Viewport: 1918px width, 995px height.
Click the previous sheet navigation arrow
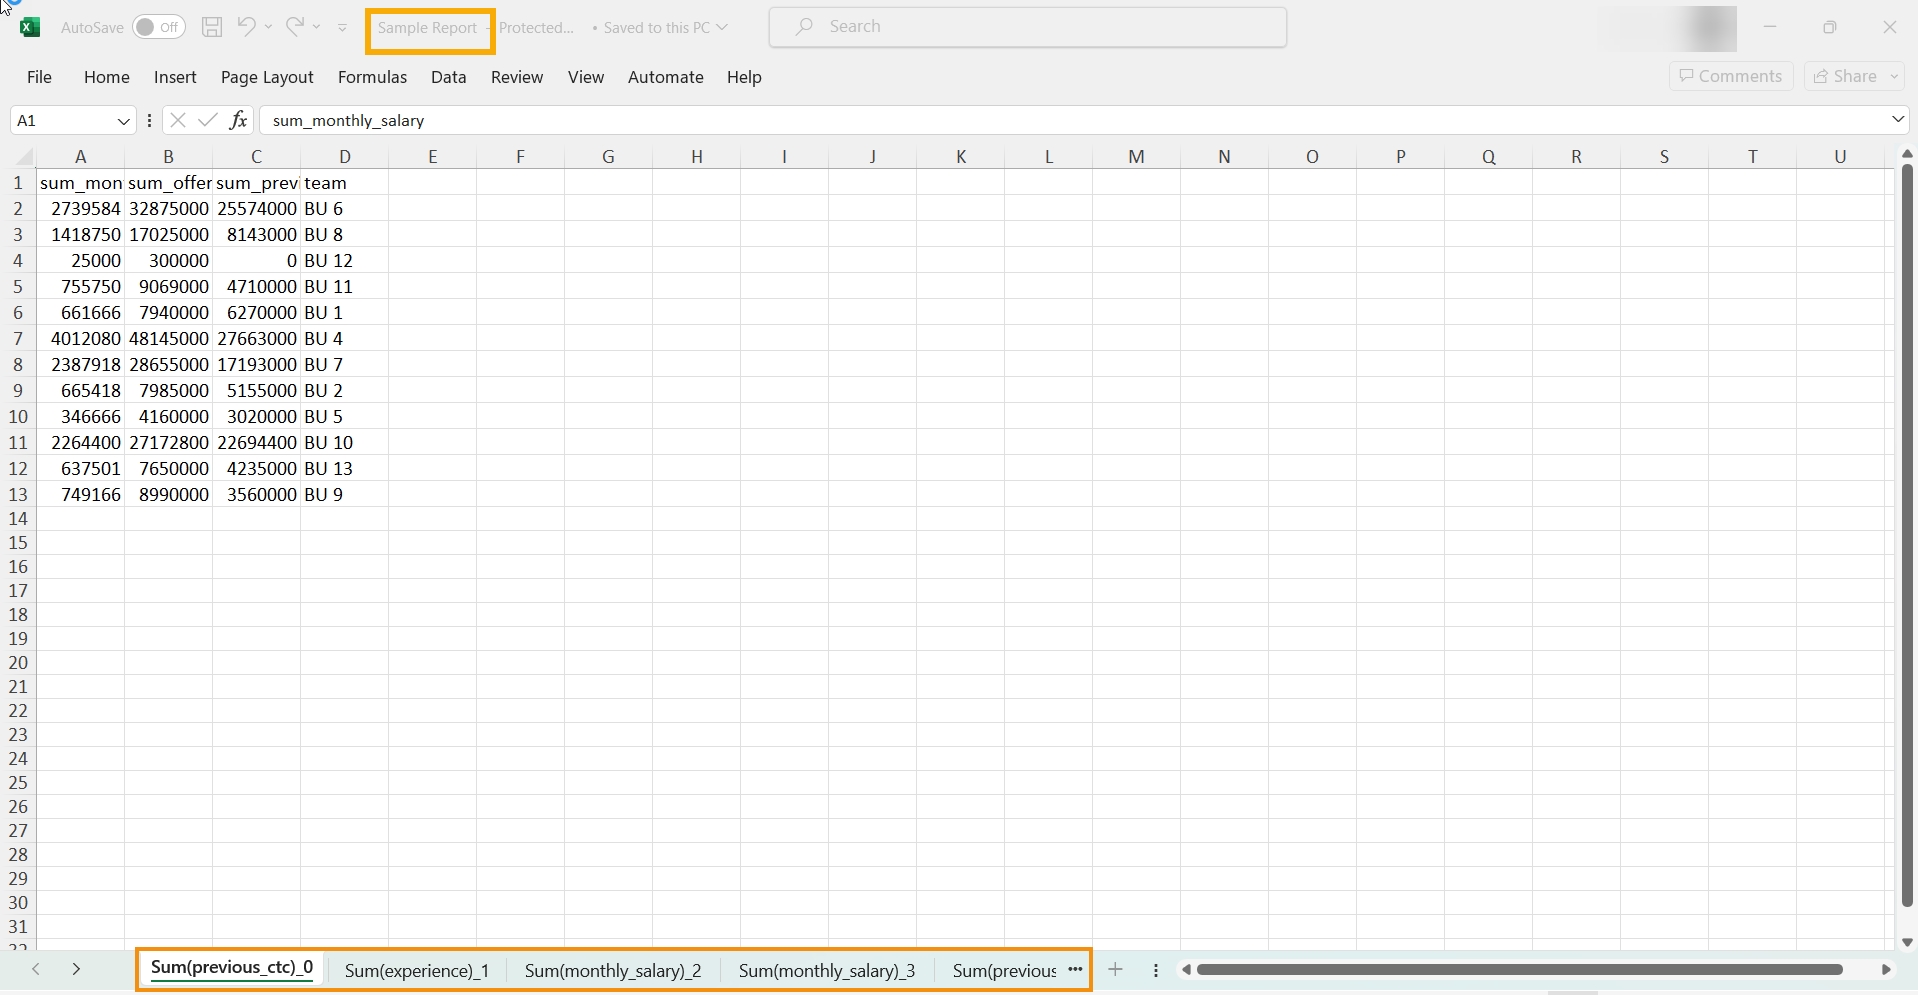pos(36,970)
